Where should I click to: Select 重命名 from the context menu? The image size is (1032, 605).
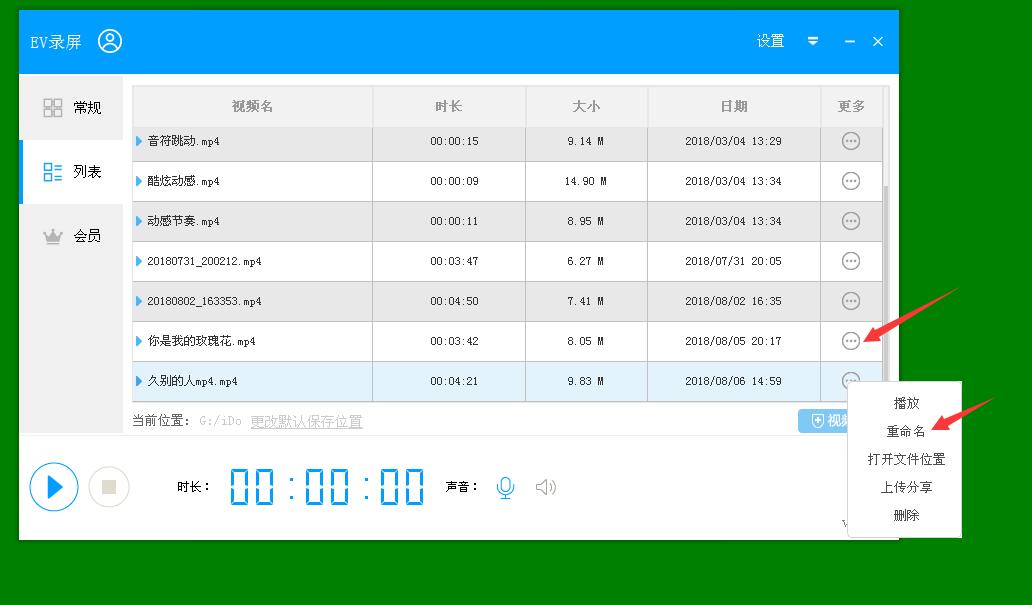[905, 431]
